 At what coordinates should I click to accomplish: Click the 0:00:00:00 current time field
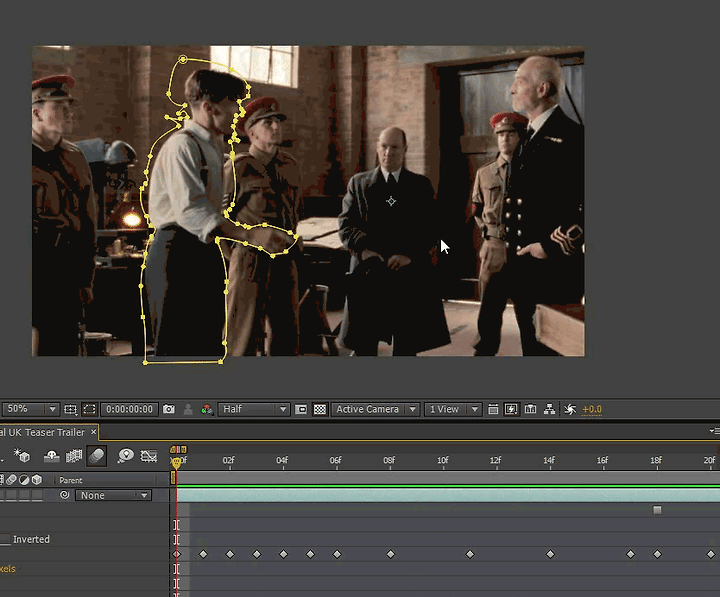tap(129, 409)
